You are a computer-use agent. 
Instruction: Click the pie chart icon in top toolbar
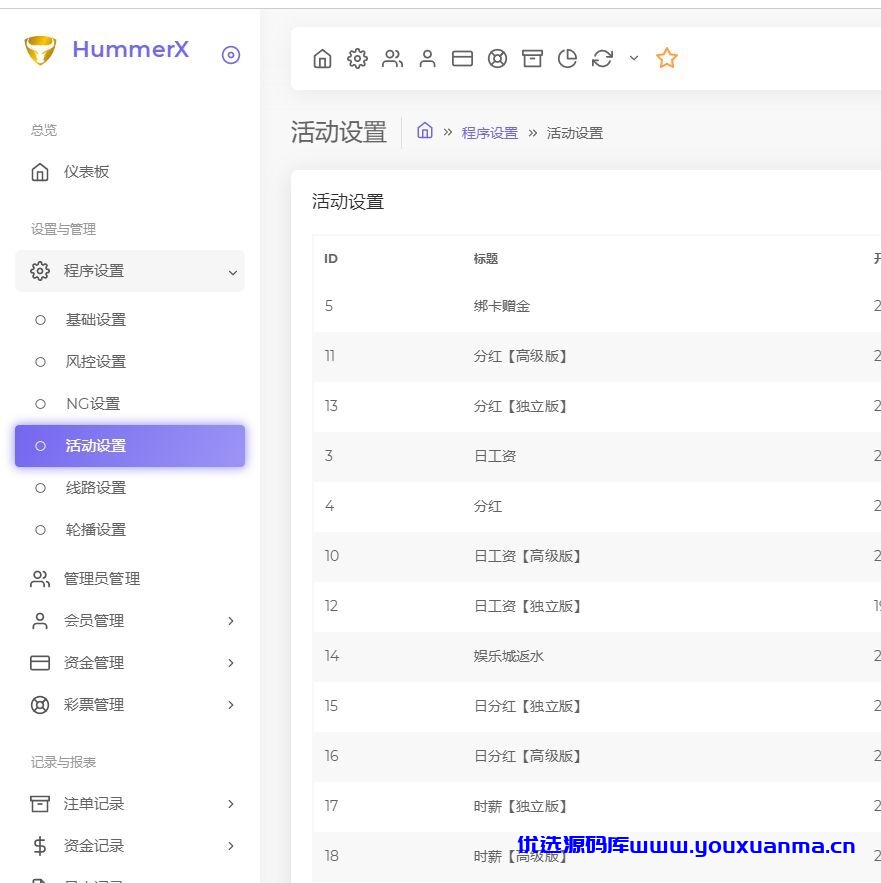[x=567, y=59]
